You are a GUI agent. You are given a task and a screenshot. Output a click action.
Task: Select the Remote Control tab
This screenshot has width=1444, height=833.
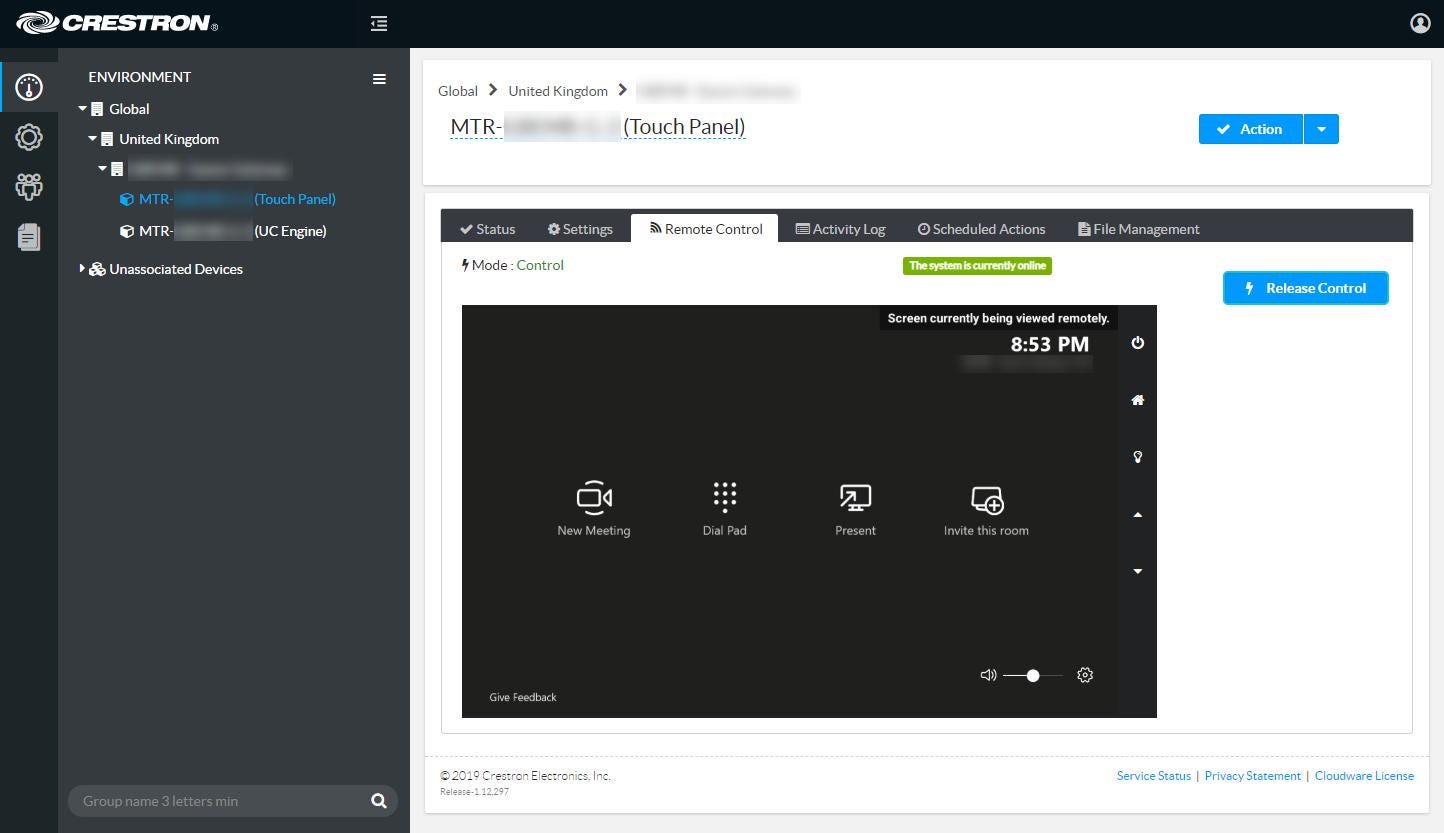click(705, 228)
